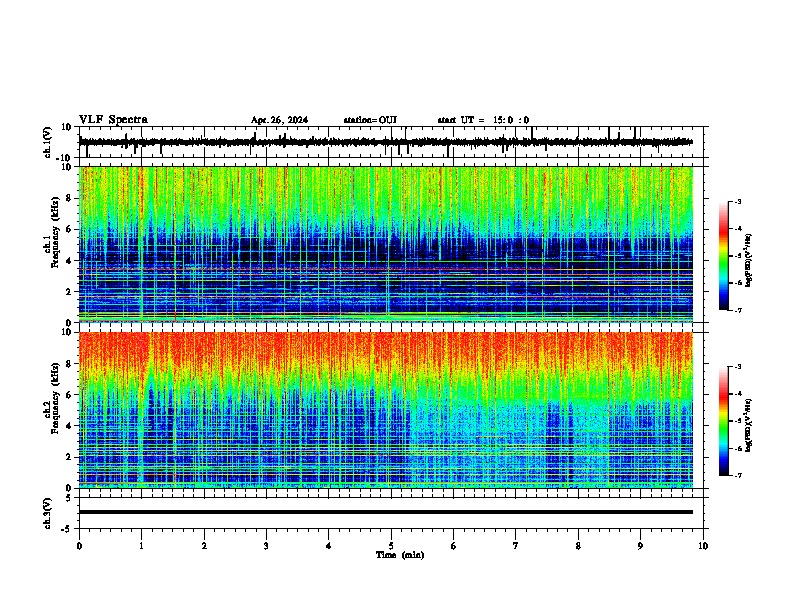Click the ch.2 spectrogram color scale bar

724,421
